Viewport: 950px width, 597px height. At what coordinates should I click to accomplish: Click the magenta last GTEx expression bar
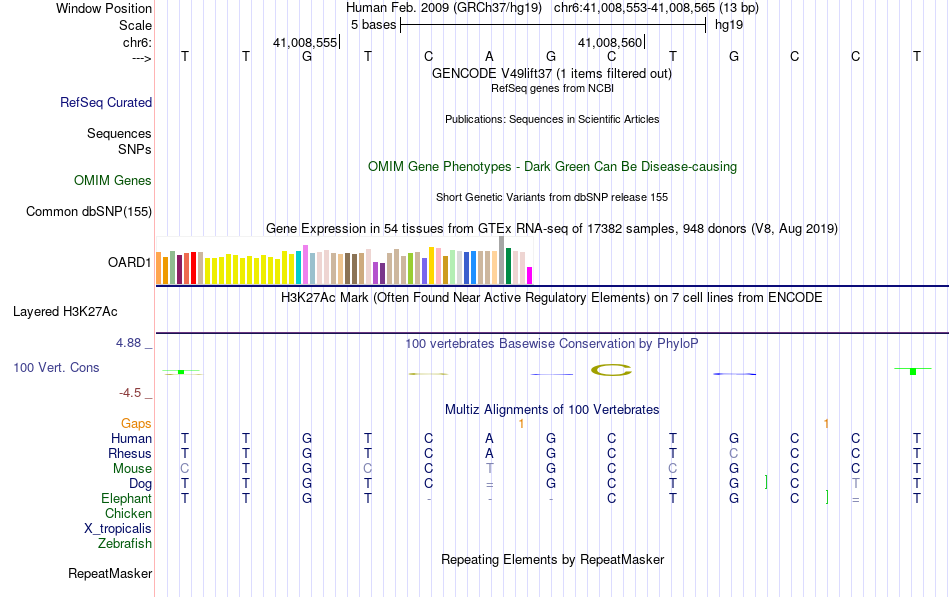(530, 275)
